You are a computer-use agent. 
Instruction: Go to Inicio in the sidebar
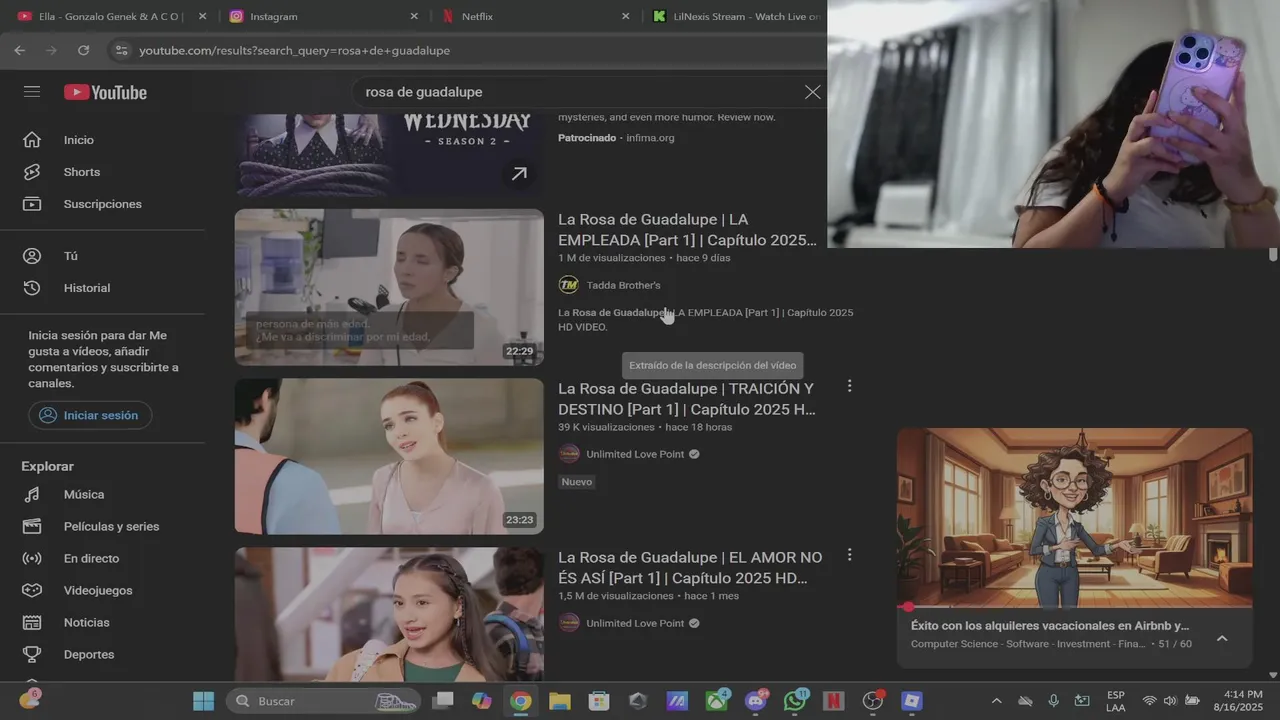coord(78,140)
